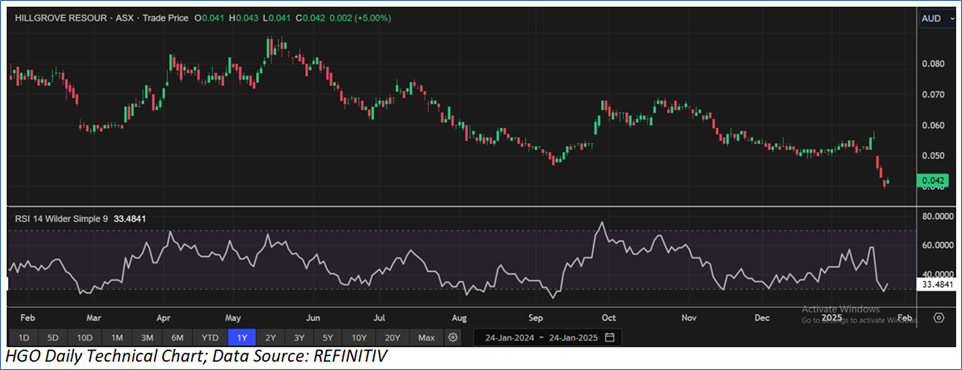Click the Feb label at left of time axis
The image size is (962, 370).
click(28, 318)
